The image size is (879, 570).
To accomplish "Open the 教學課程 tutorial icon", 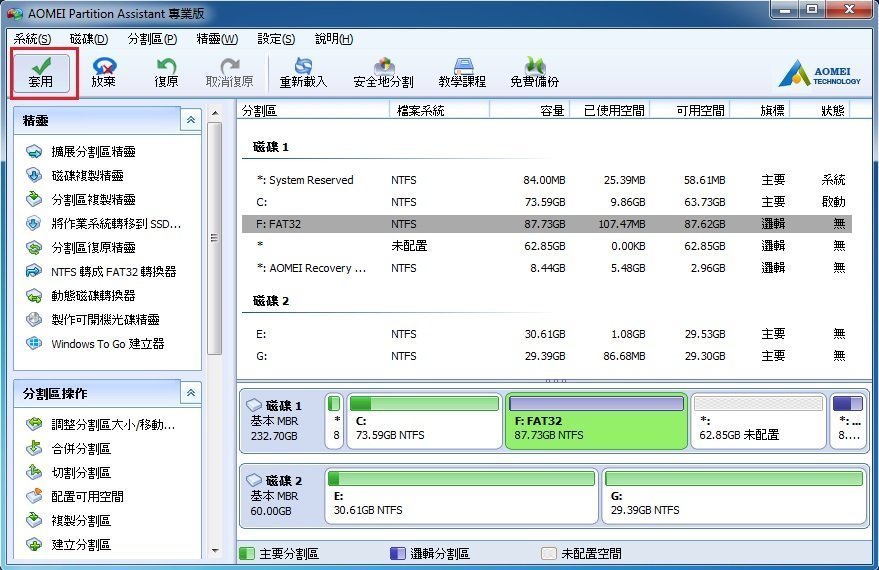I will (462, 73).
